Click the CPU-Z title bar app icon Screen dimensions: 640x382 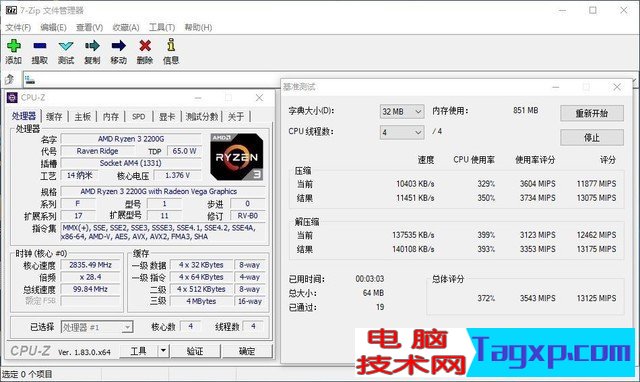pyautogui.click(x=12, y=98)
